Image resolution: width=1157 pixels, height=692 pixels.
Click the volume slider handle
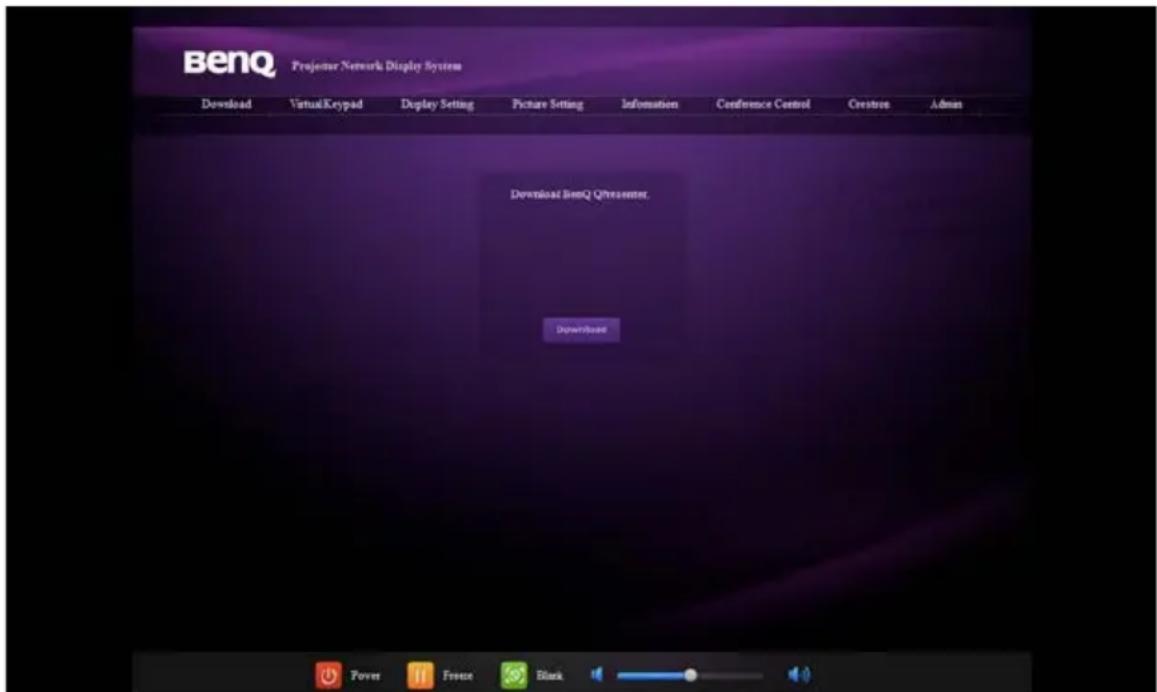click(x=691, y=675)
